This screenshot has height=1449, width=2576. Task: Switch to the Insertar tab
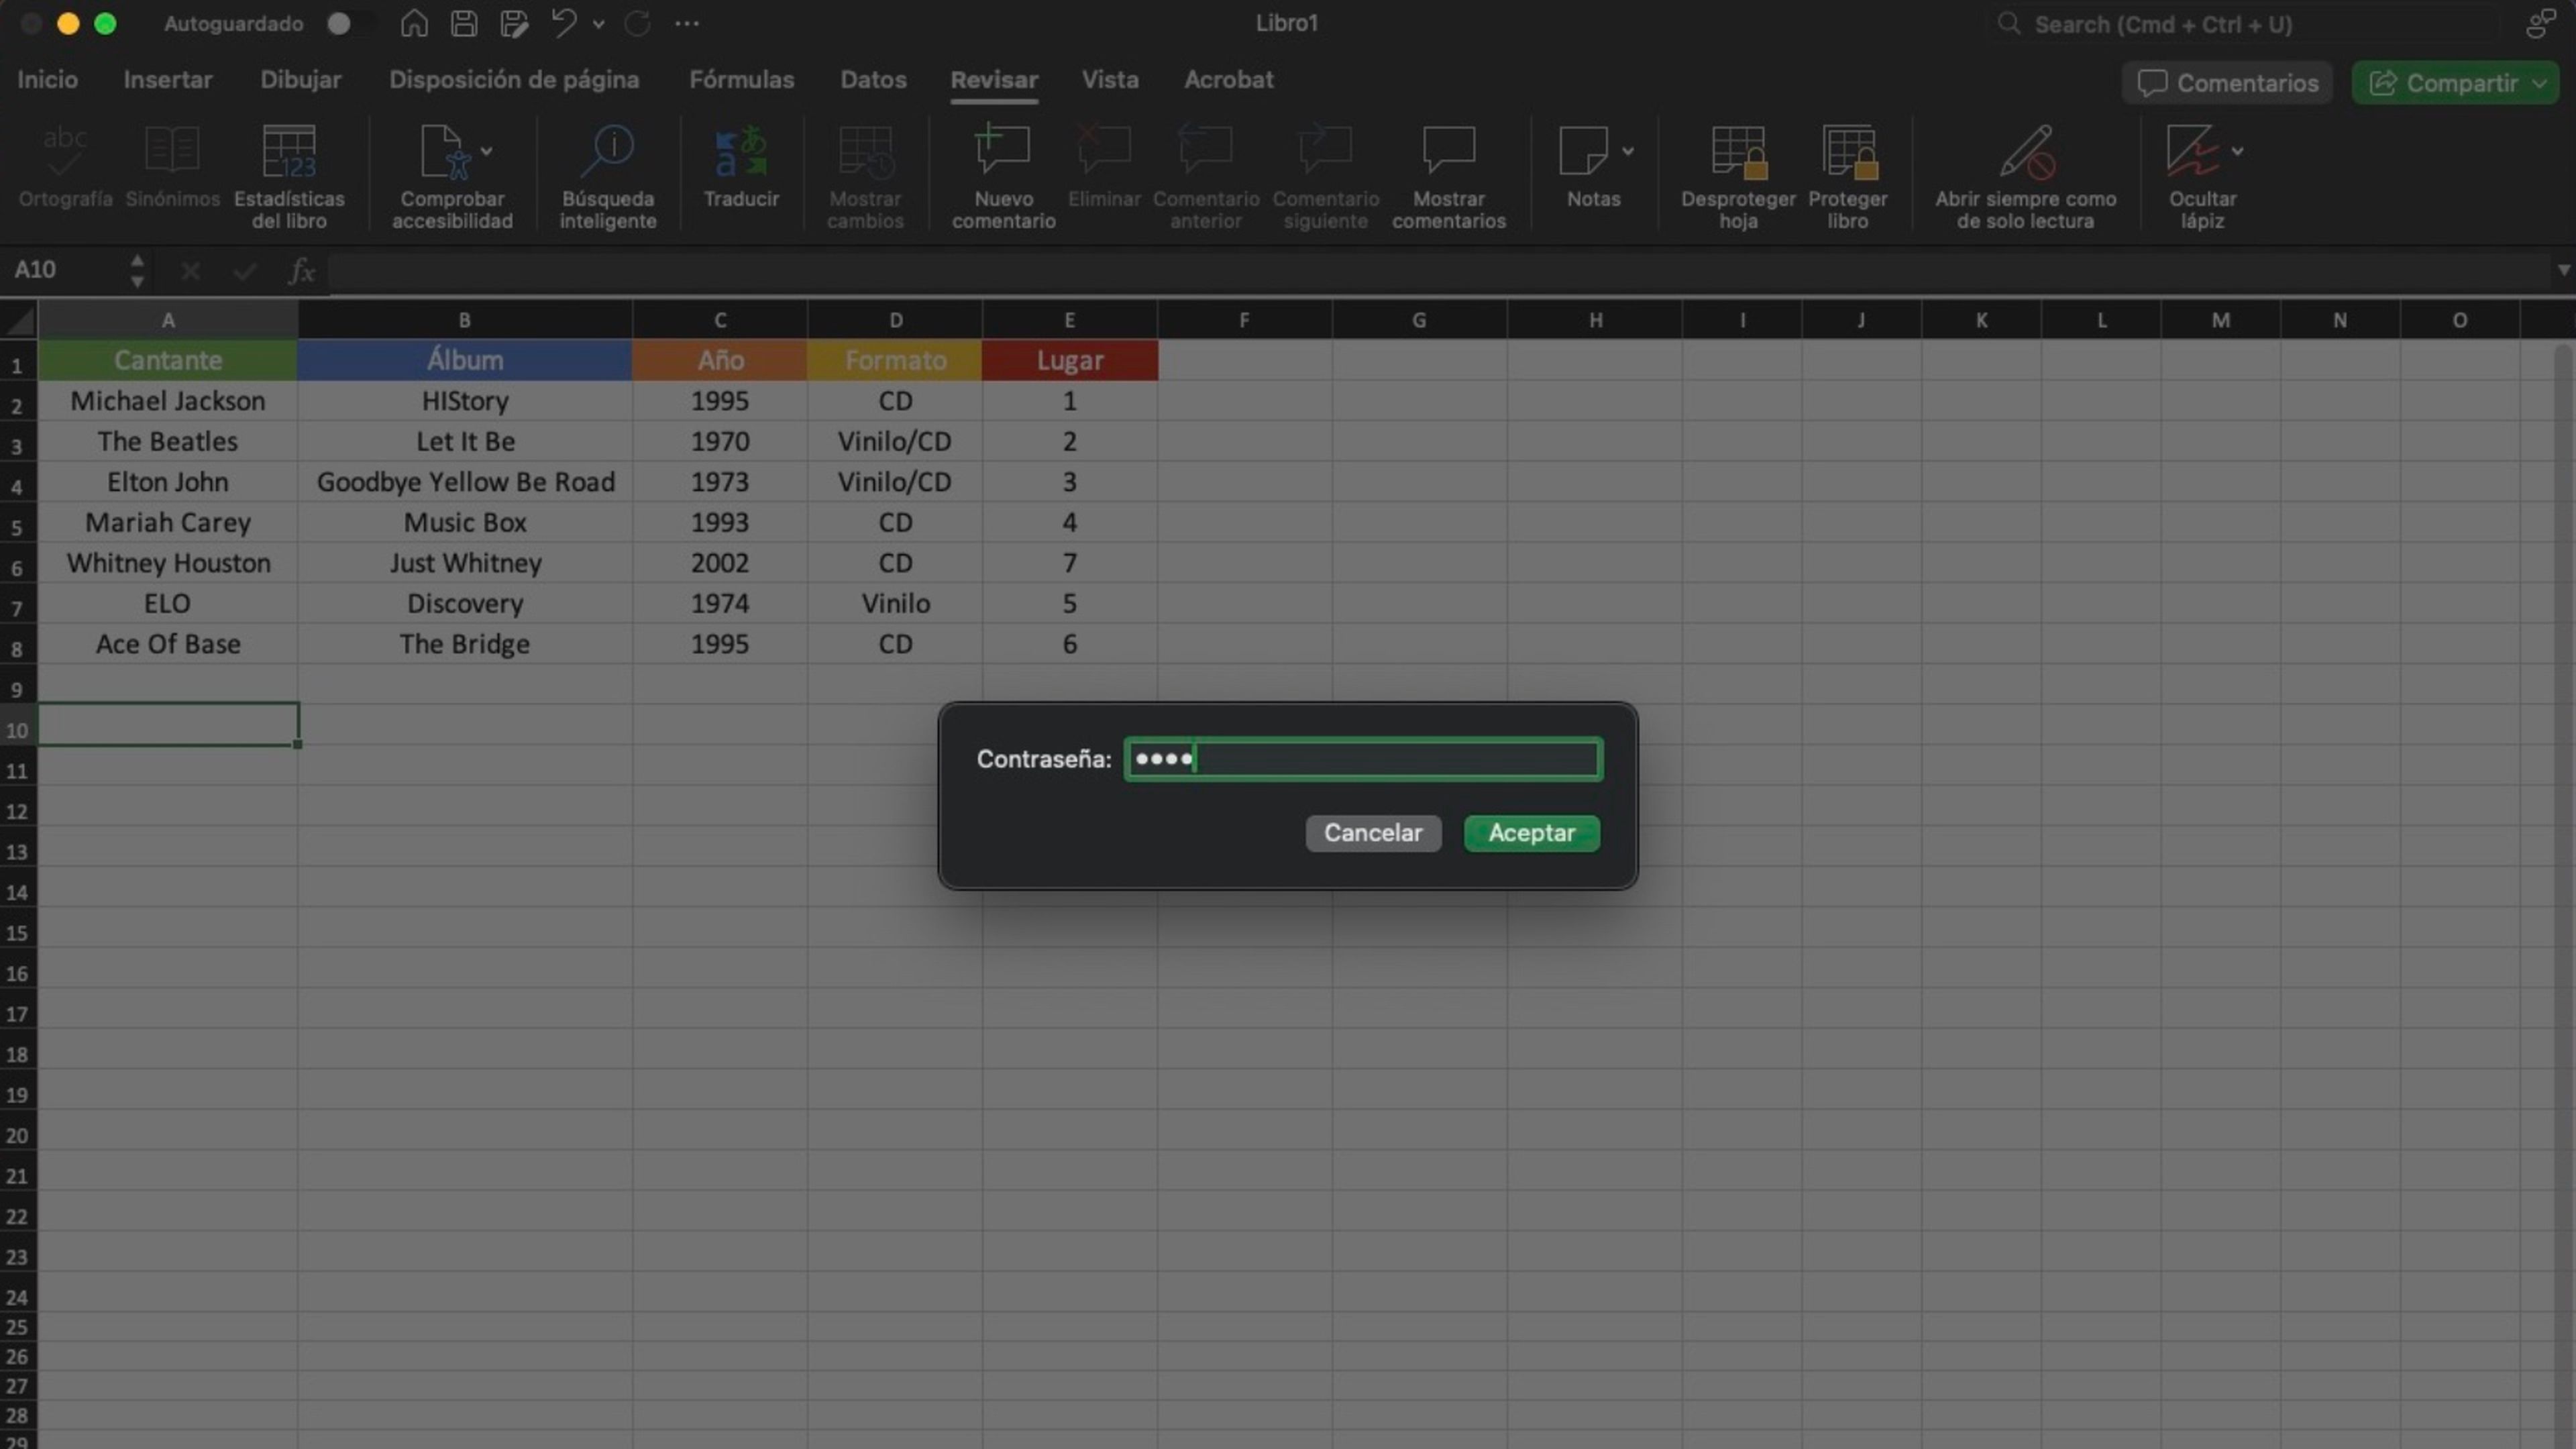click(168, 80)
